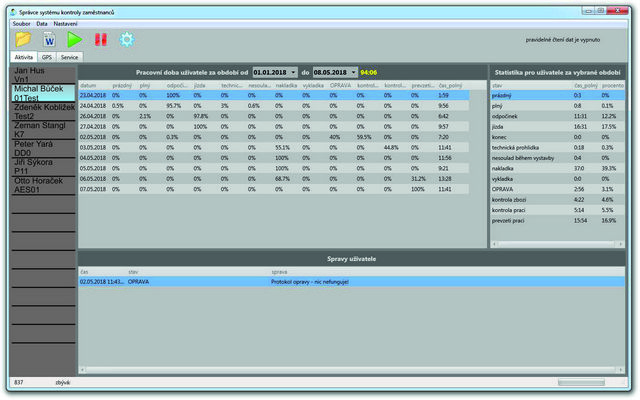Select the OPRAVA statistics row
Viewport: 640px width, 400px height.
(558, 189)
